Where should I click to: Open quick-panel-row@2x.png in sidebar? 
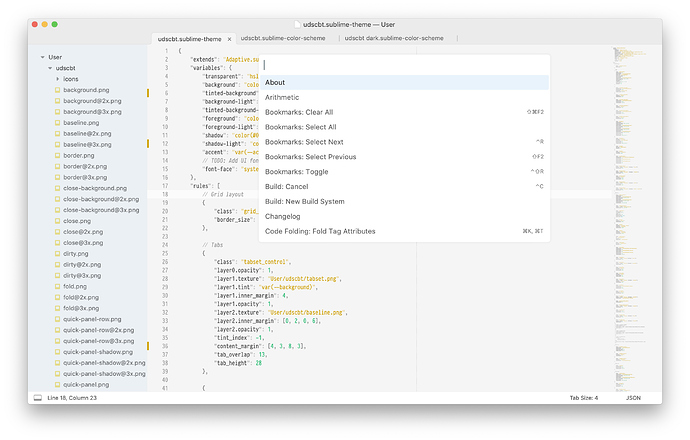click(x=99, y=330)
